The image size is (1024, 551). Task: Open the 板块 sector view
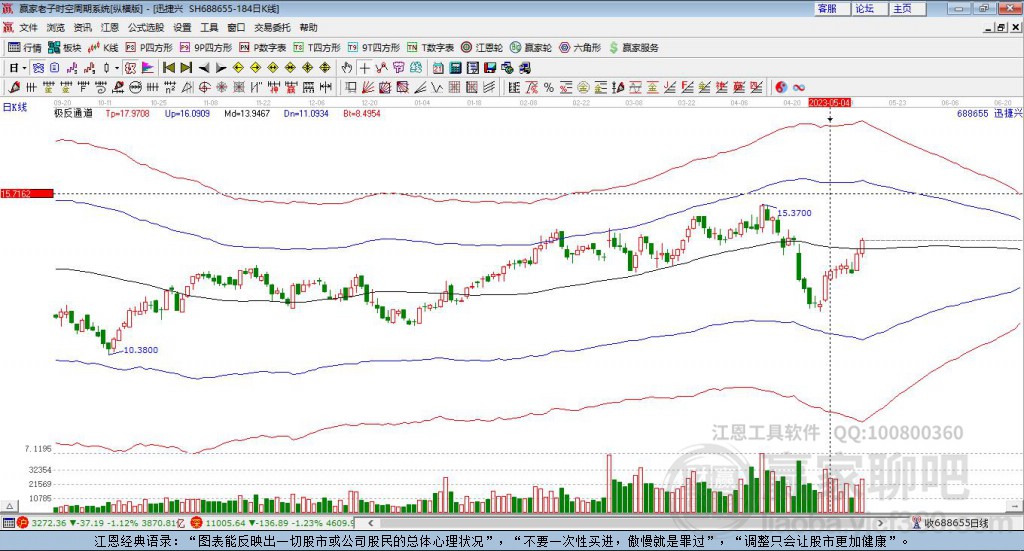coord(65,48)
